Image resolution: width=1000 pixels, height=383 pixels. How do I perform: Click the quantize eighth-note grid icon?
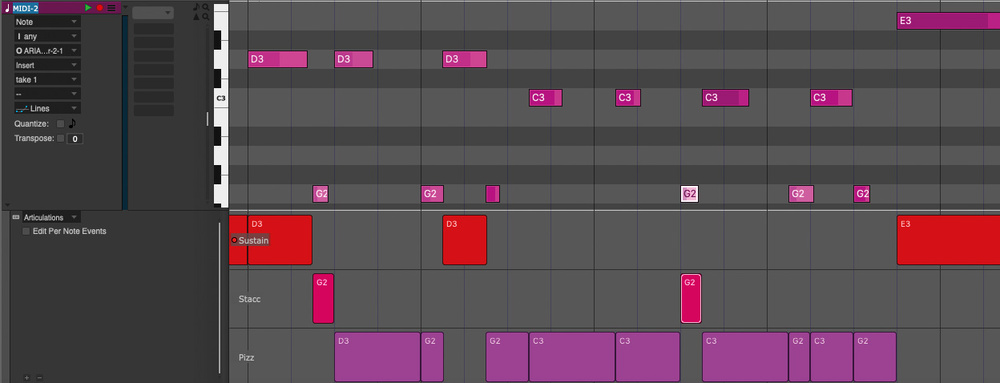pos(72,124)
